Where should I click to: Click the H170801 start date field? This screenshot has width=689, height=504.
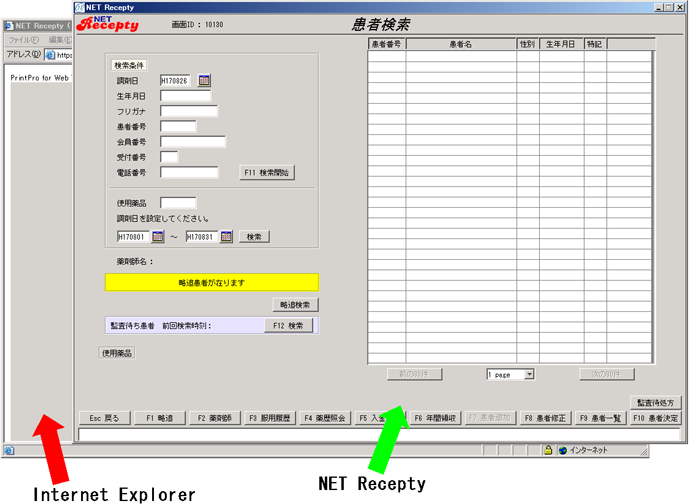[133, 237]
